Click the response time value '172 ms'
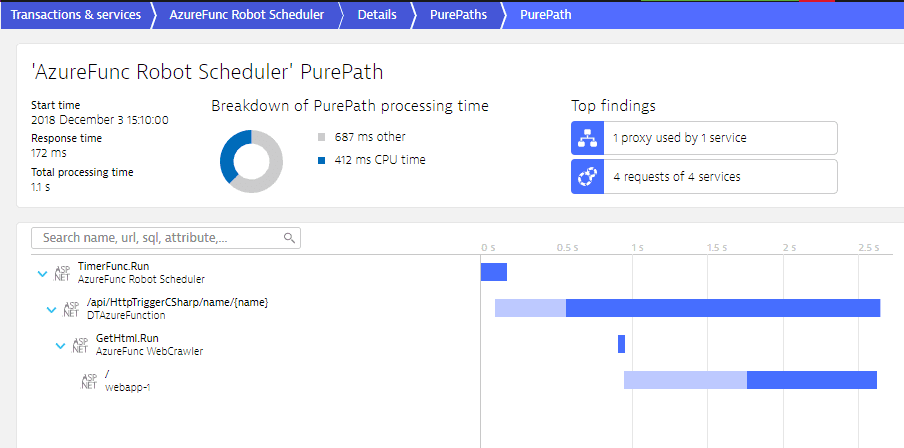This screenshot has height=448, width=904. [x=48, y=153]
